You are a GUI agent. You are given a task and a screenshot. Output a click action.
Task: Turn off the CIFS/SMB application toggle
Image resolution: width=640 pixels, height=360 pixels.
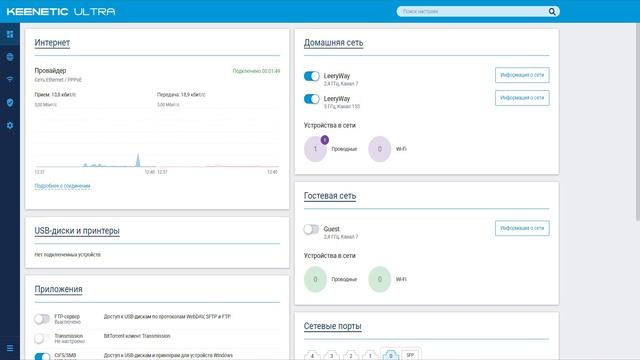pyautogui.click(x=42, y=356)
